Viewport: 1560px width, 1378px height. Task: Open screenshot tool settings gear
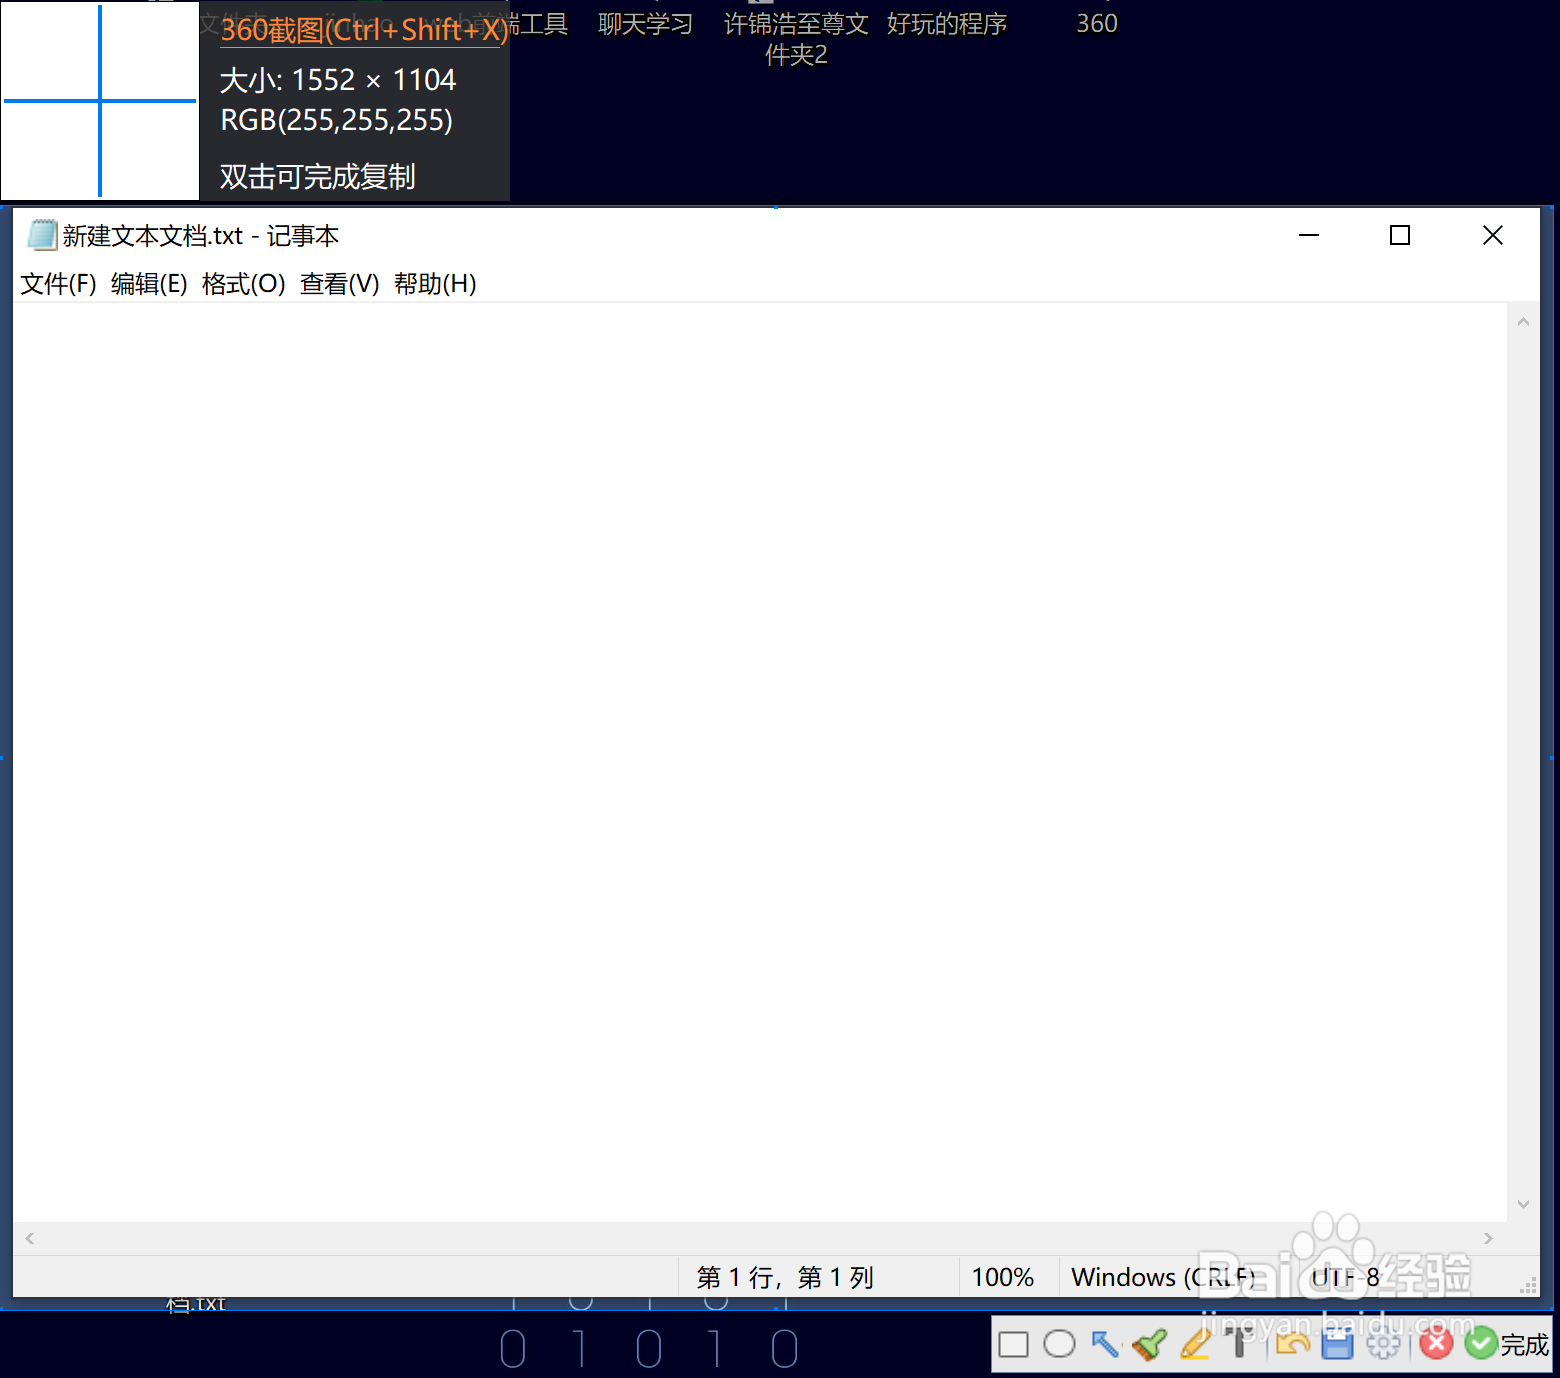[x=1384, y=1345]
